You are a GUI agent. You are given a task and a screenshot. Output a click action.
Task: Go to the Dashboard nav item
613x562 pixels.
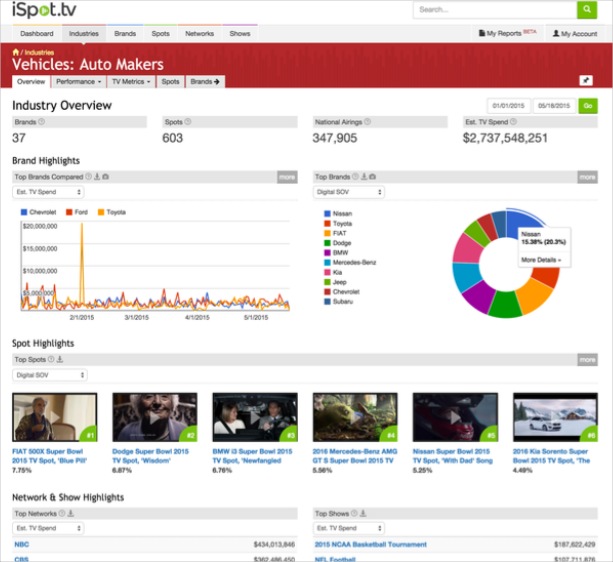(x=37, y=34)
